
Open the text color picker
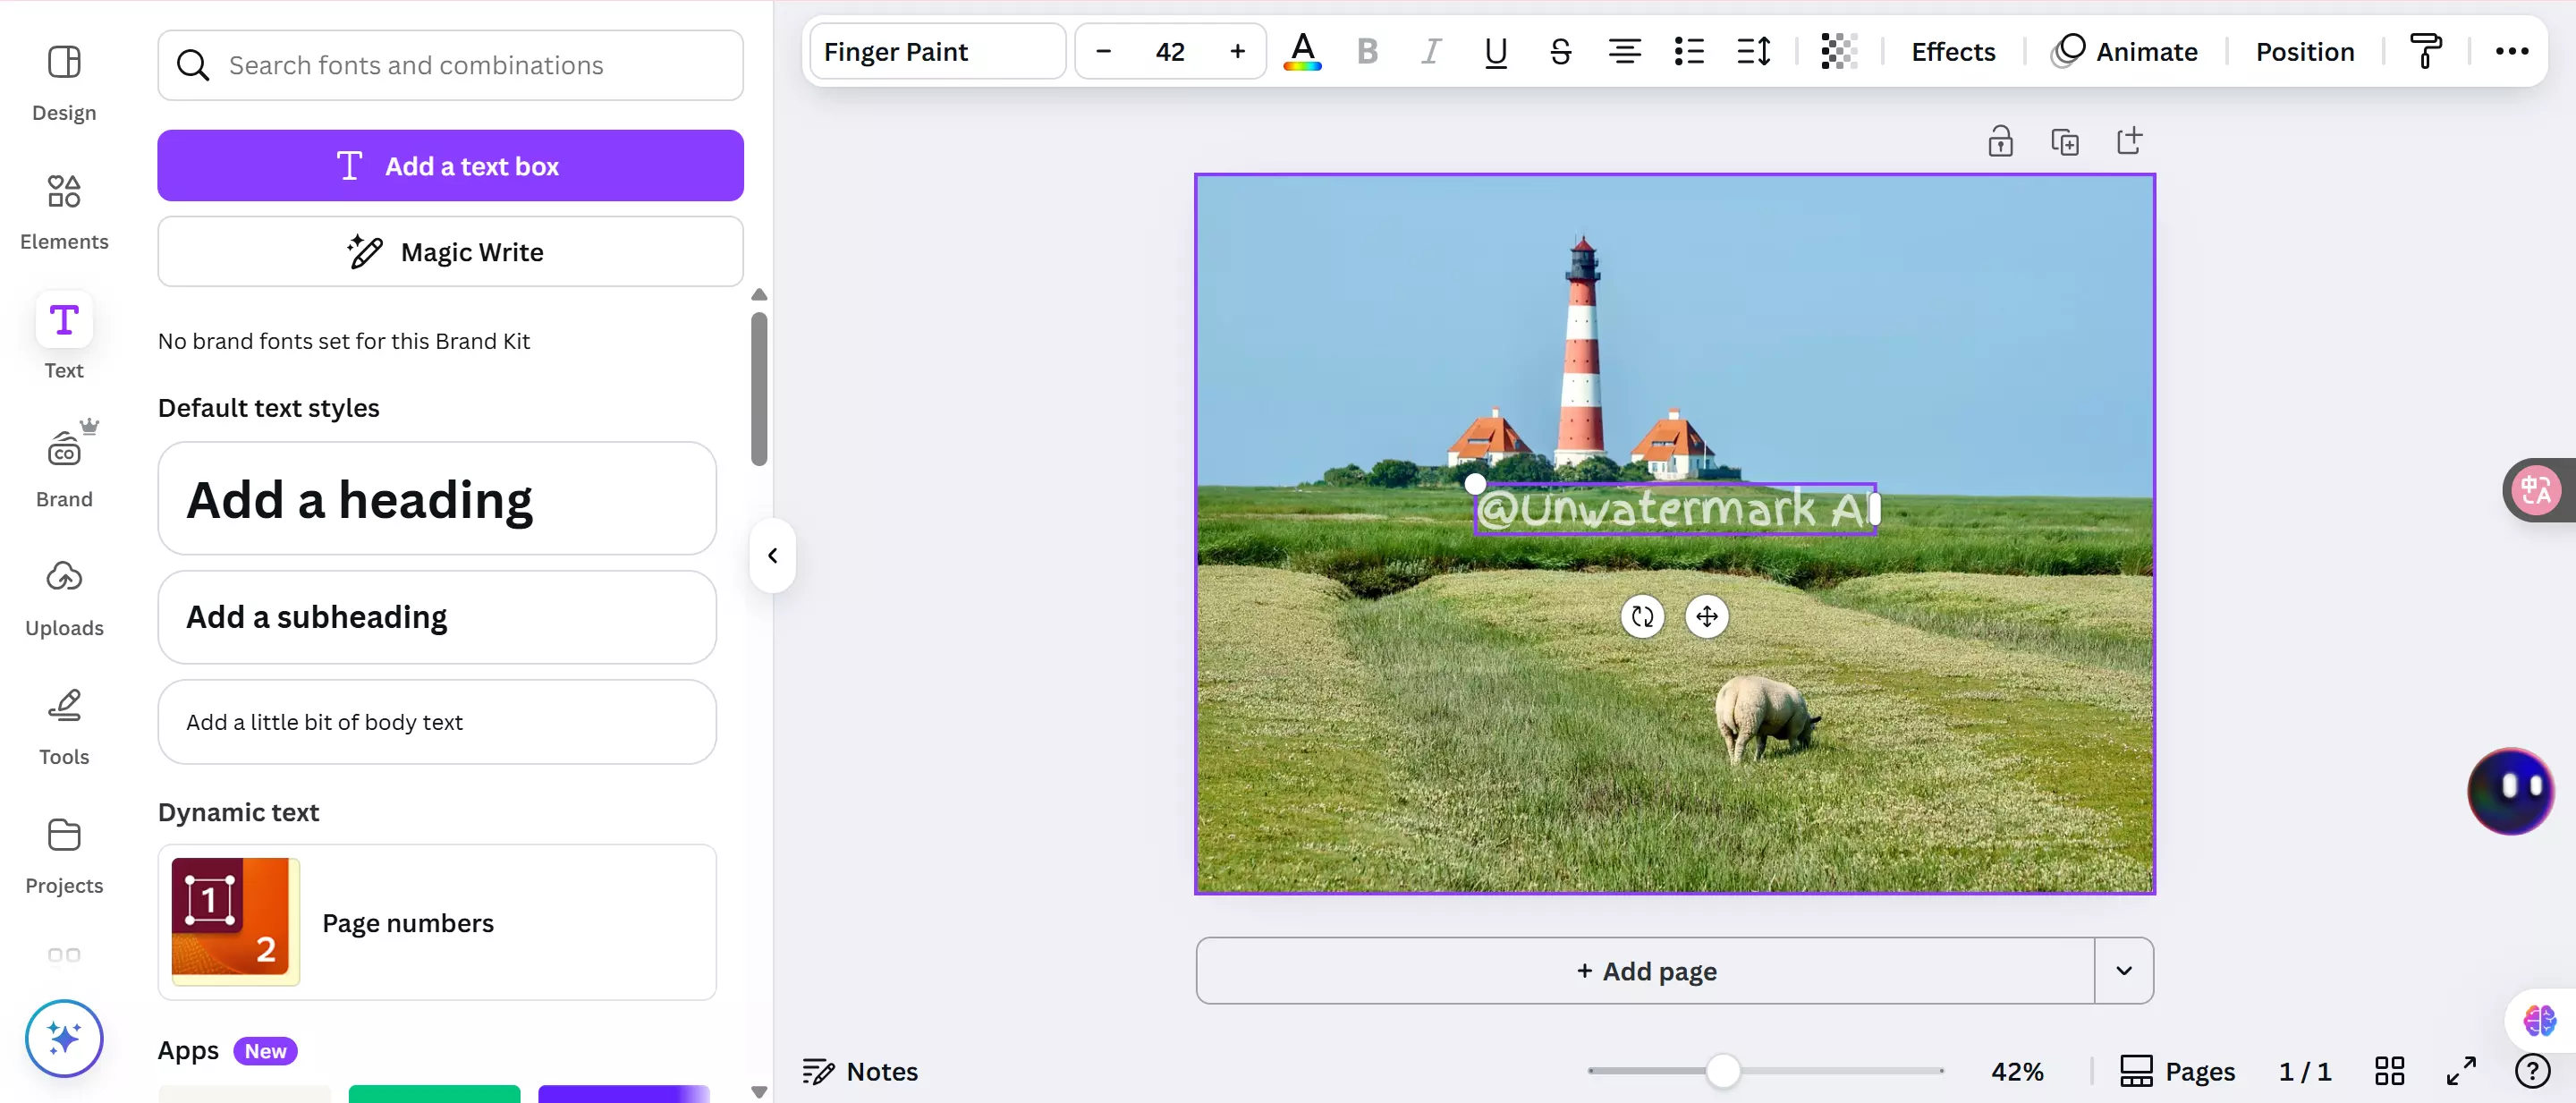coord(1302,51)
